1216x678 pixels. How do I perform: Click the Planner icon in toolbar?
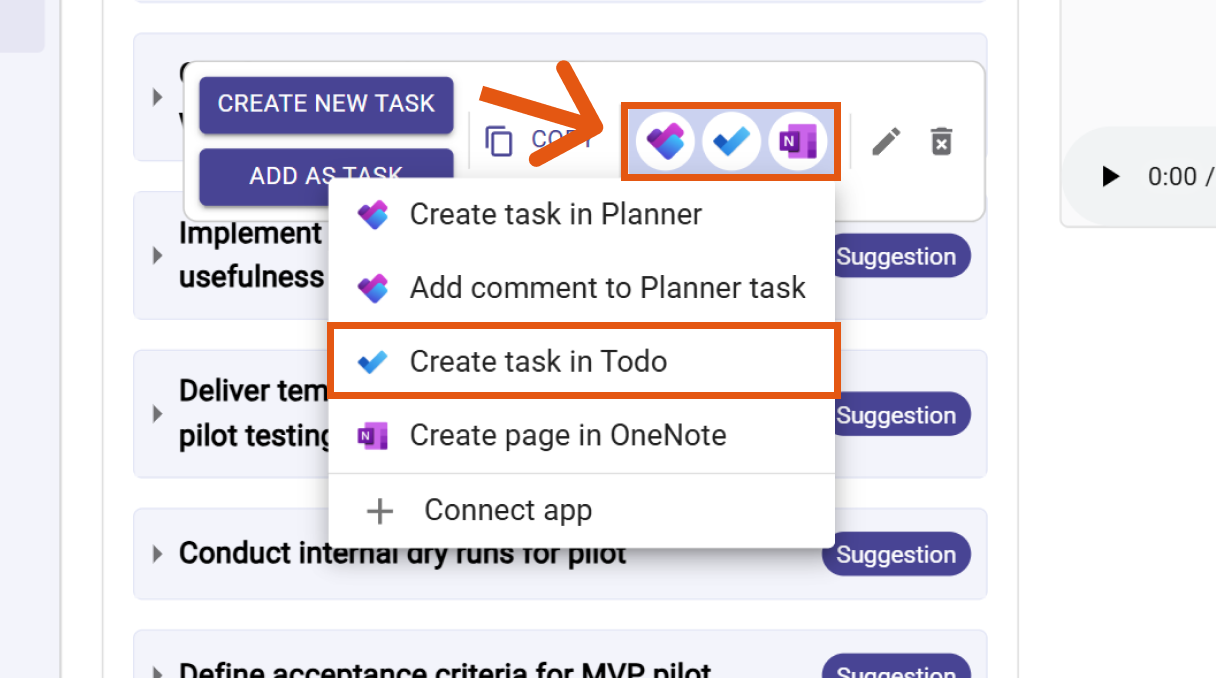(665, 141)
